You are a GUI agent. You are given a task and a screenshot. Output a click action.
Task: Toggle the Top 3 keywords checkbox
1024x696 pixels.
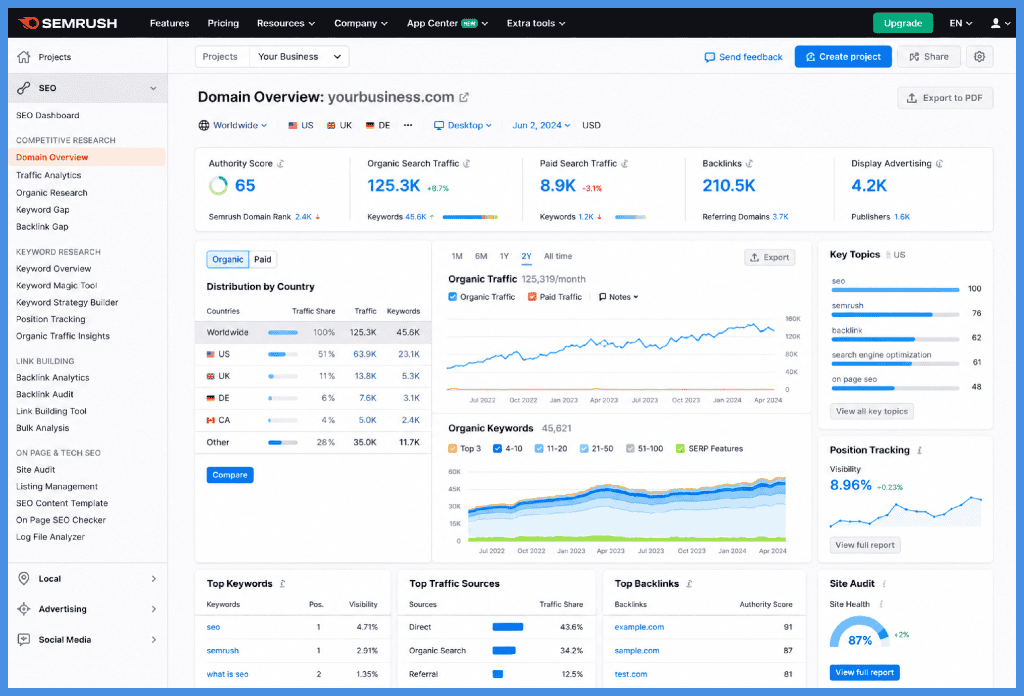click(x=453, y=449)
